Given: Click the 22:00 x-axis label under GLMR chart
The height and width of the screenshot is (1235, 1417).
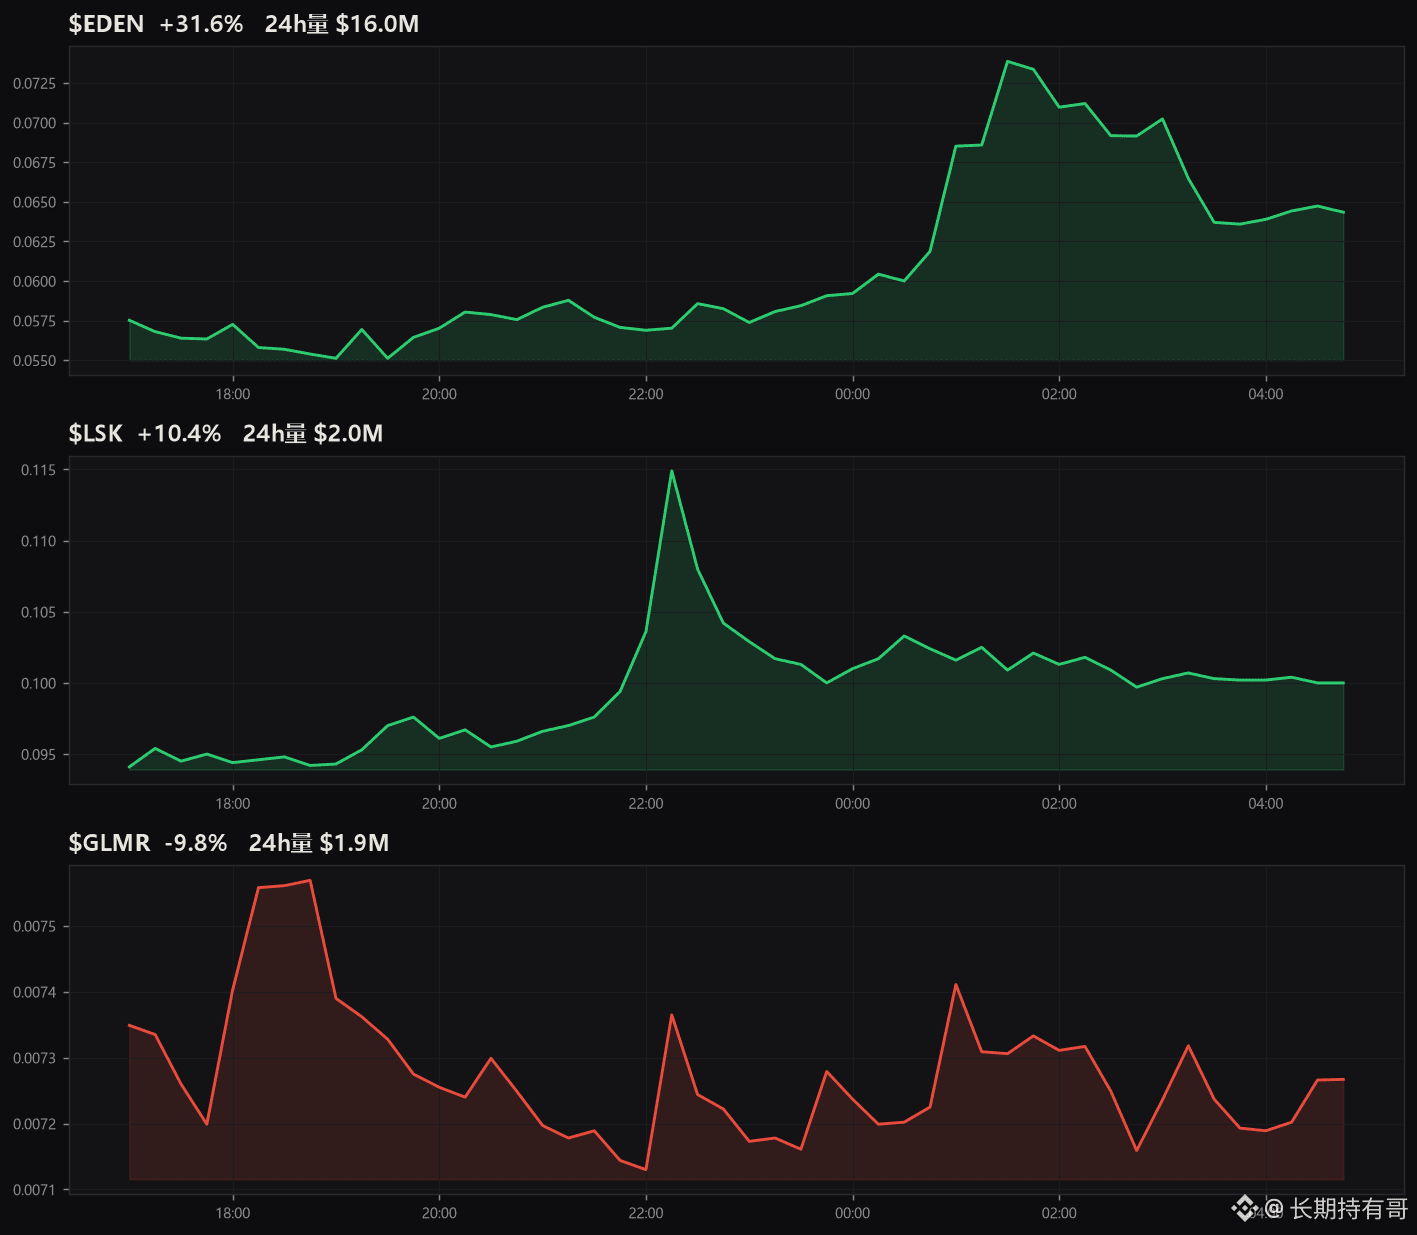Looking at the screenshot, I should click(x=646, y=1213).
